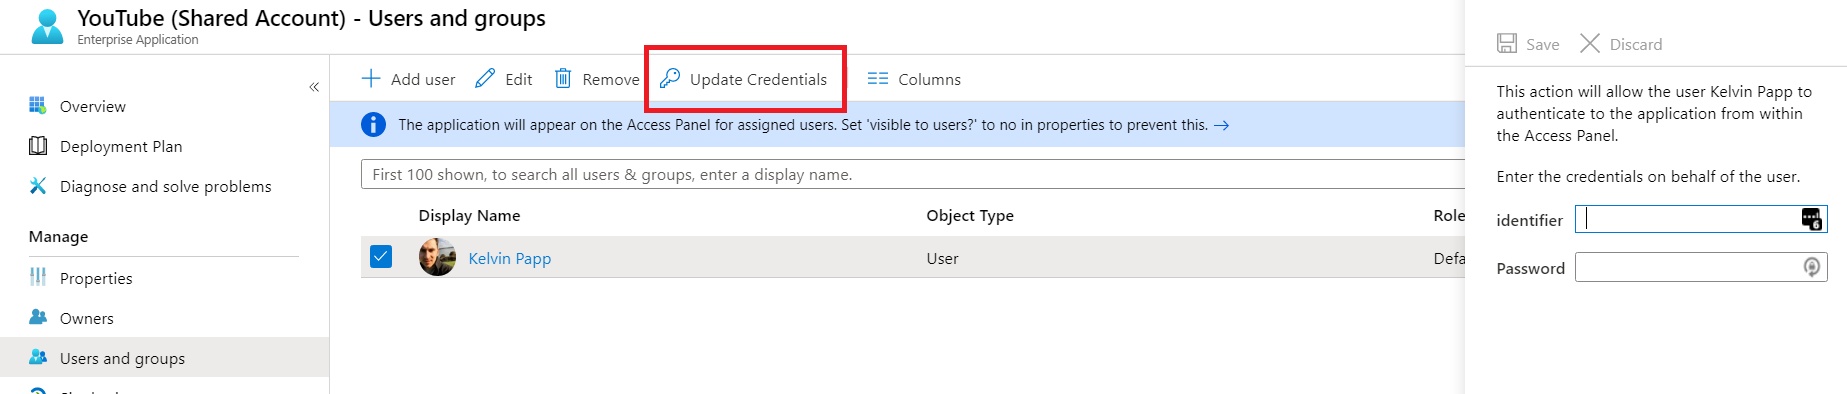Focus the Password input field
1847x394 pixels.
[1701, 267]
